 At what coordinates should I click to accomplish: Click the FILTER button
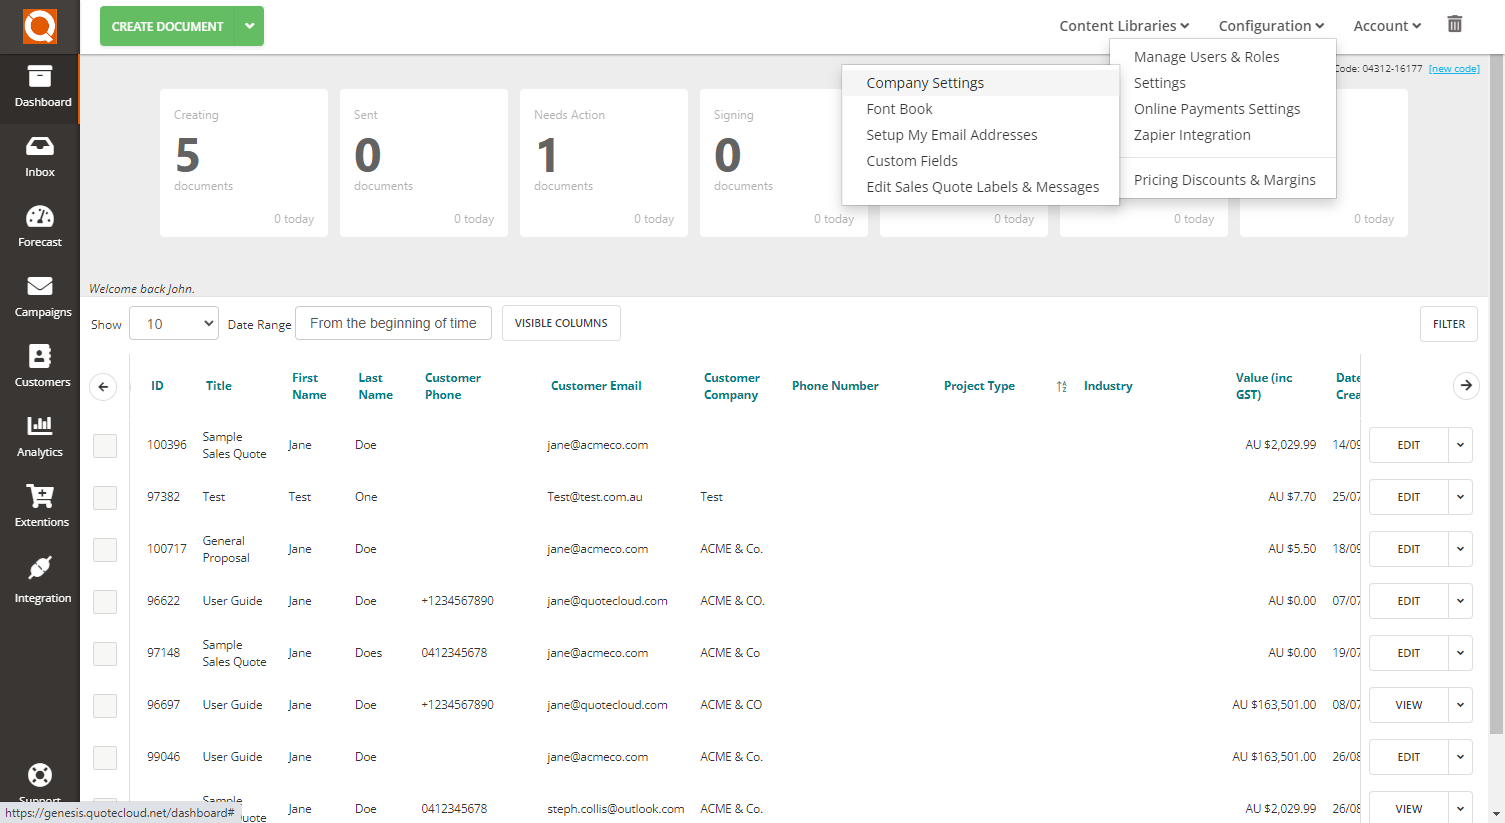(x=1448, y=323)
